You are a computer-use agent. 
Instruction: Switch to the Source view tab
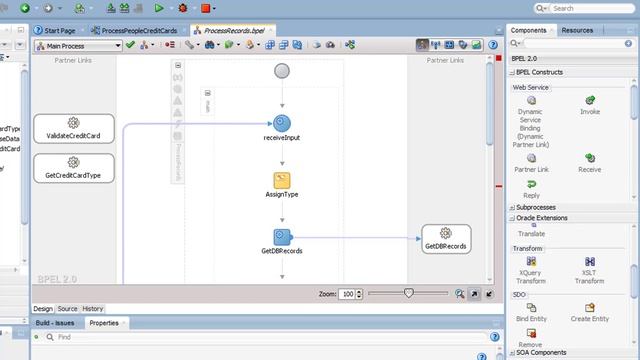67,309
